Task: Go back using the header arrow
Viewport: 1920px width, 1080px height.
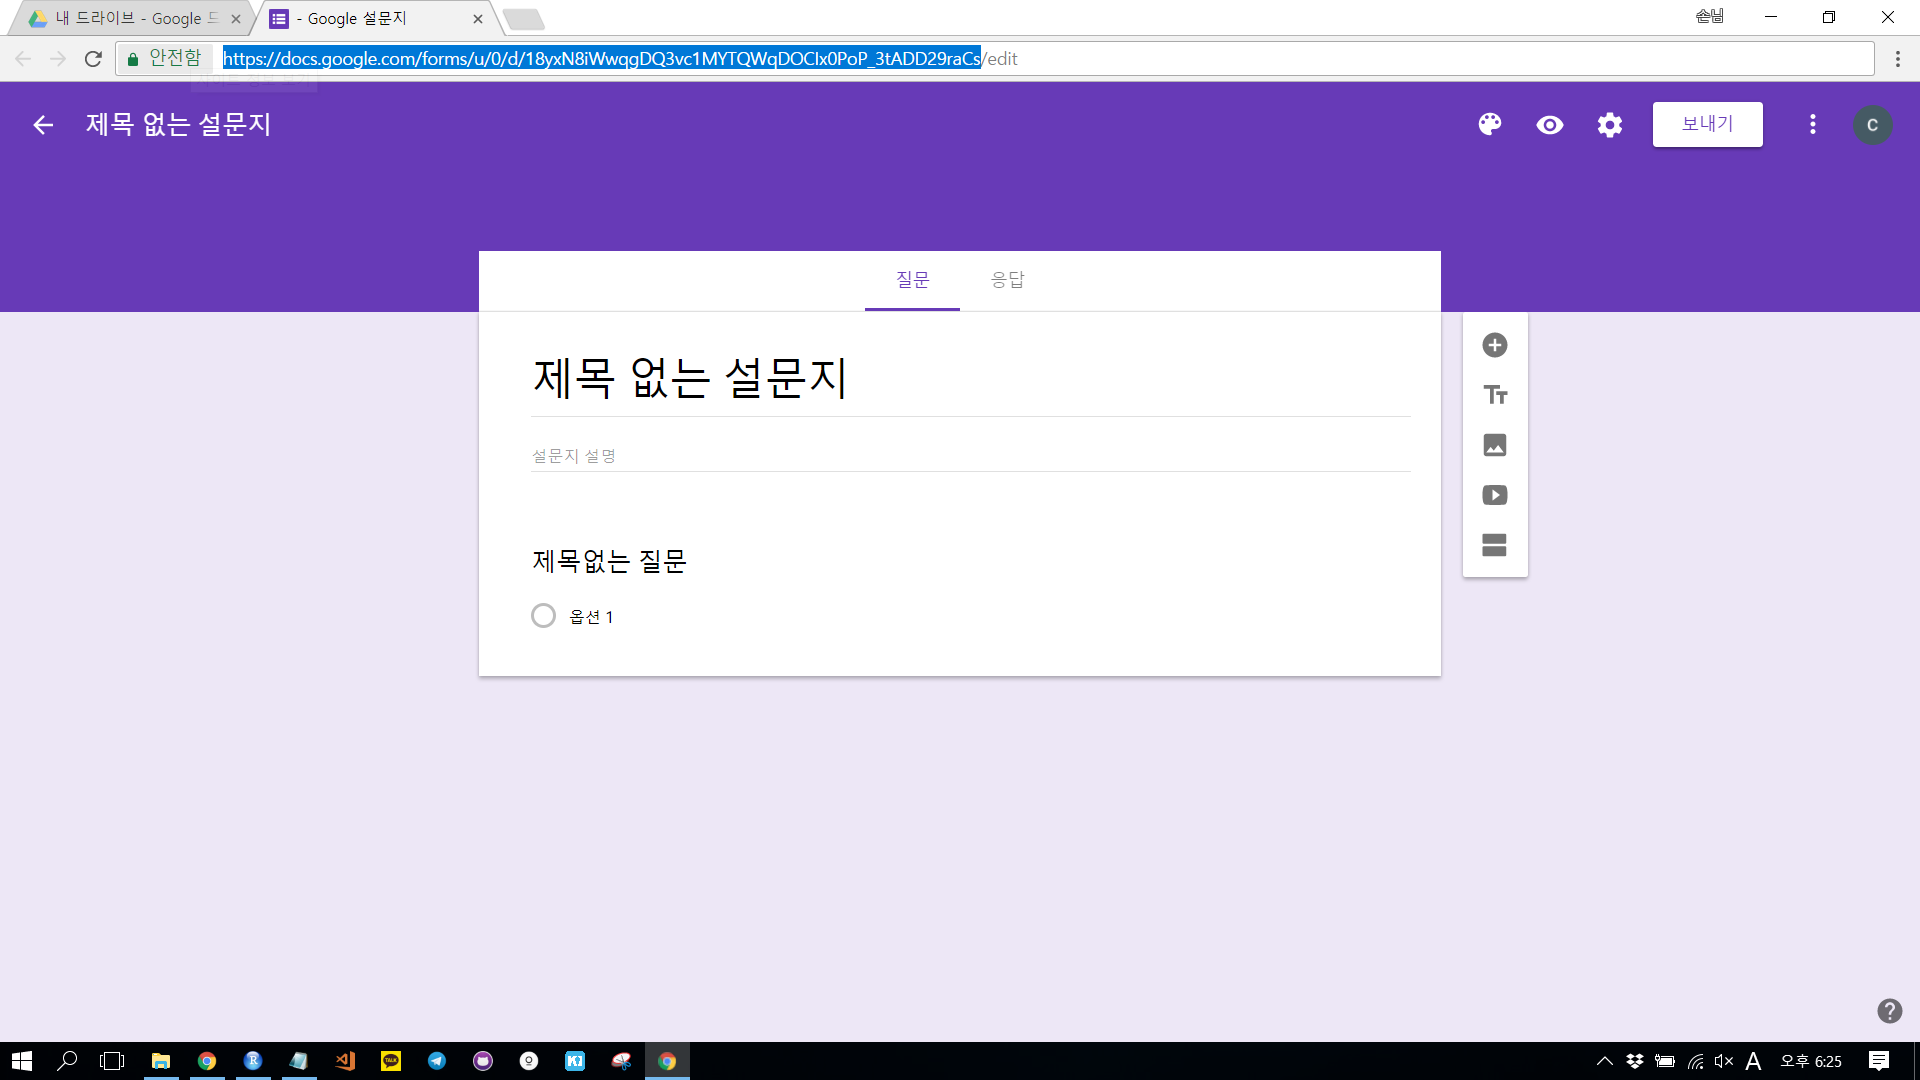Action: pos(43,125)
